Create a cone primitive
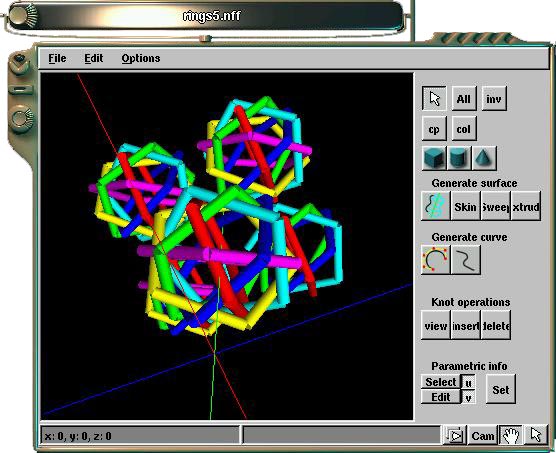The width and height of the screenshot is (556, 453). pyautogui.click(x=484, y=158)
